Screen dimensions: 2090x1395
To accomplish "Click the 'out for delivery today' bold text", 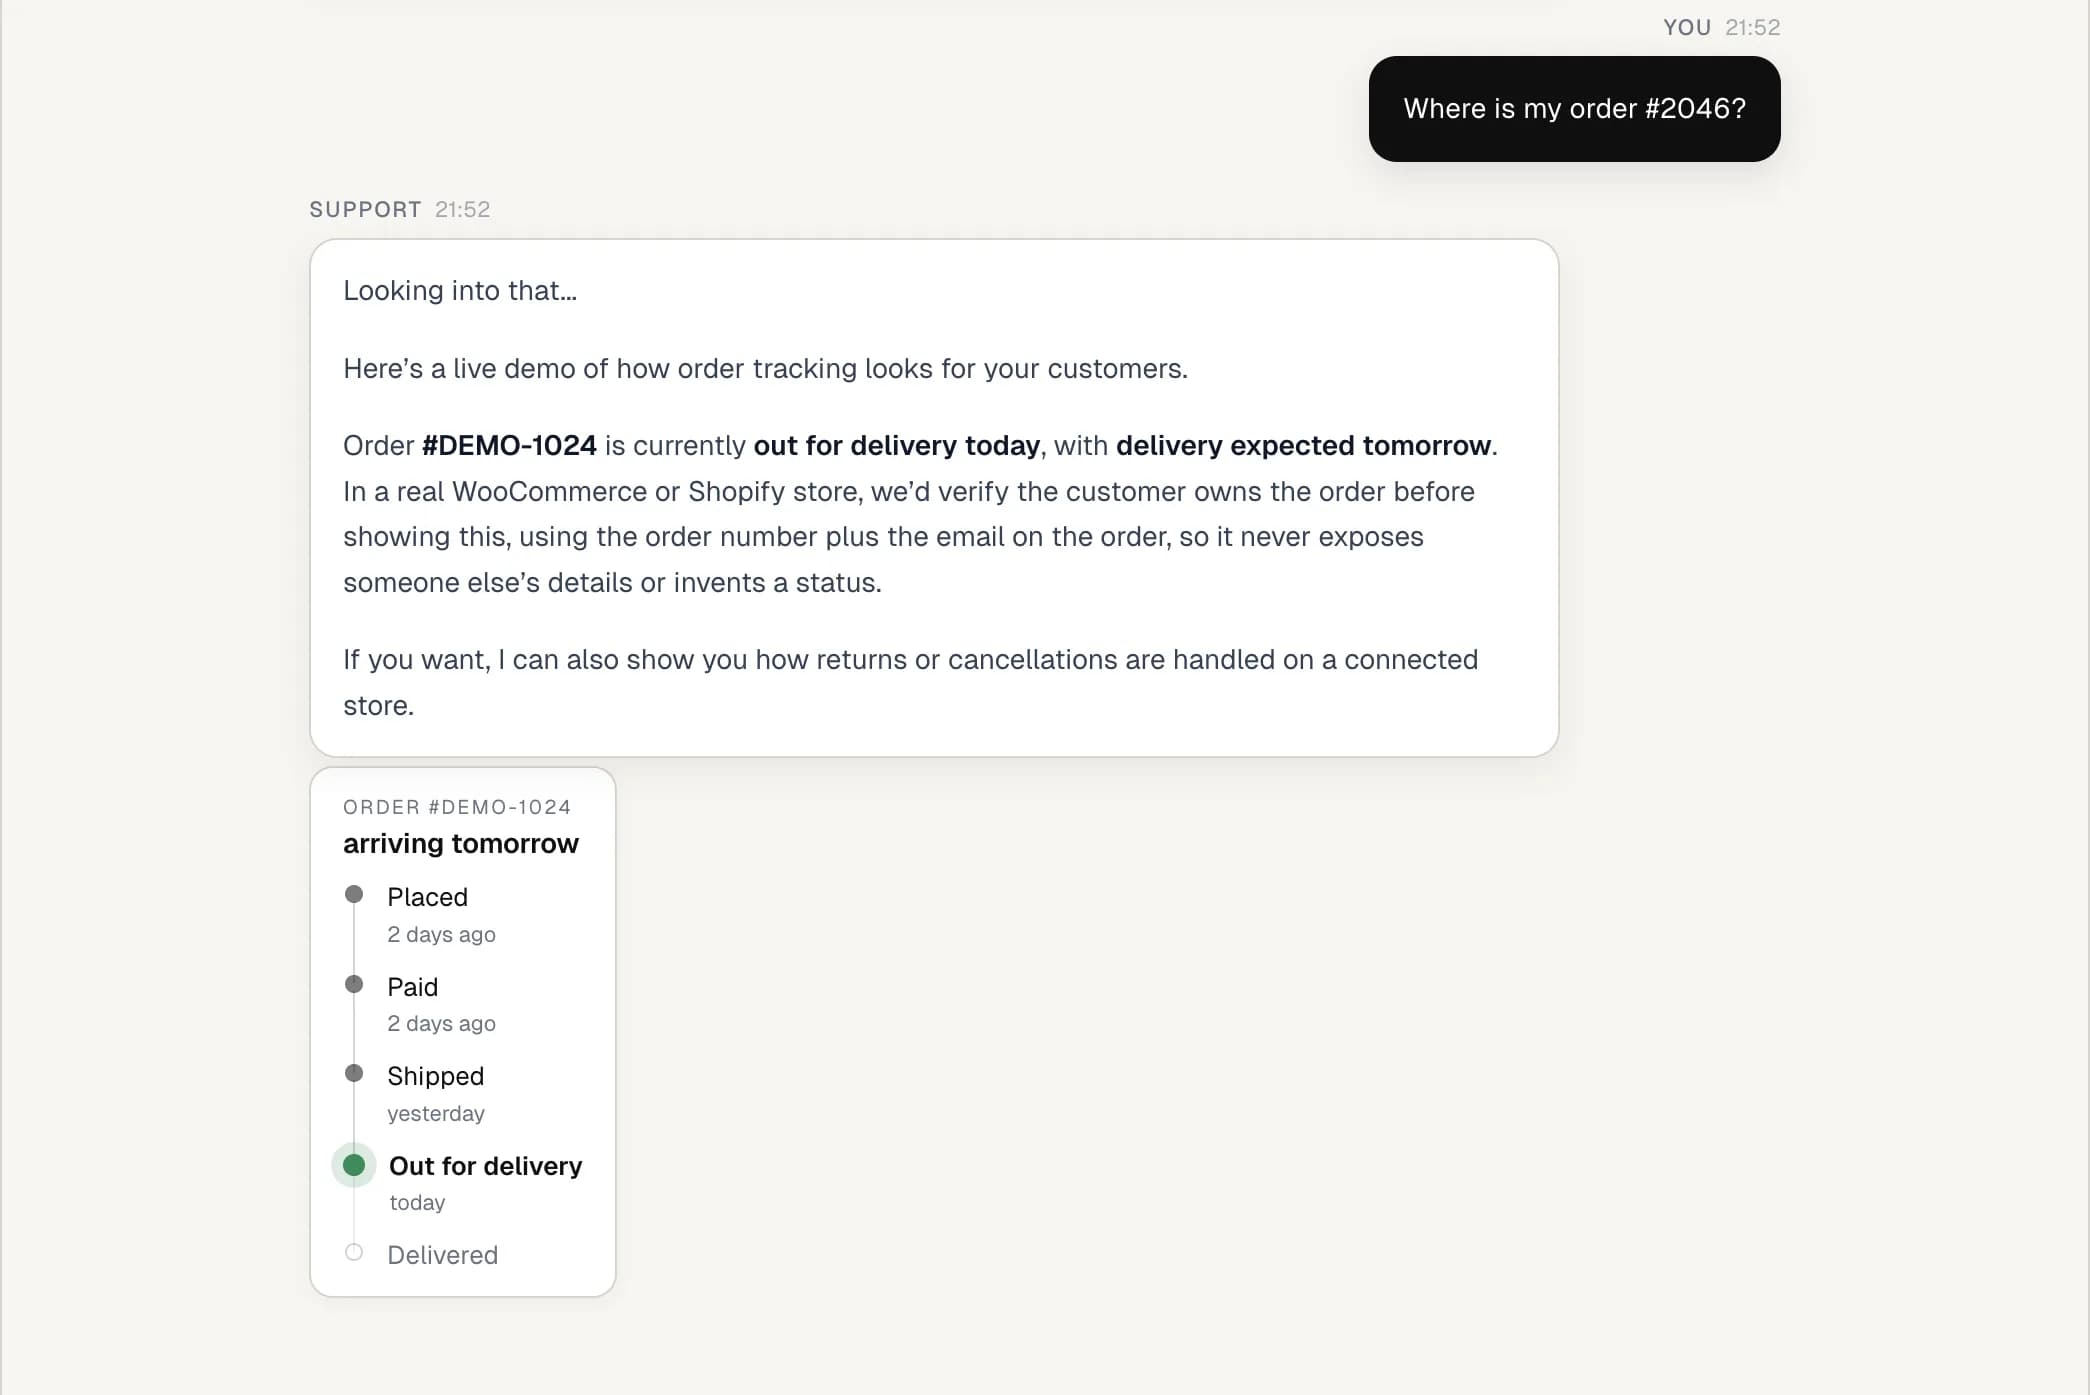I will 896,446.
